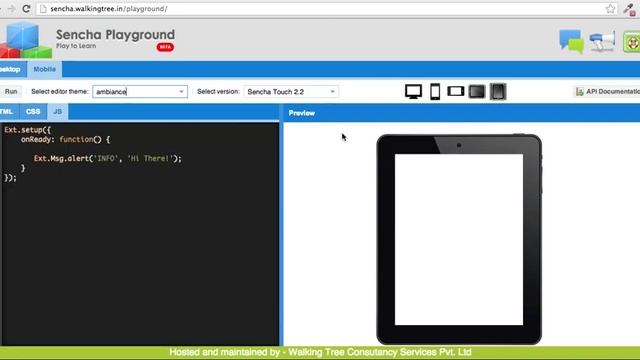Click the onReady: function() code line
640x360 pixels.
[66, 140]
